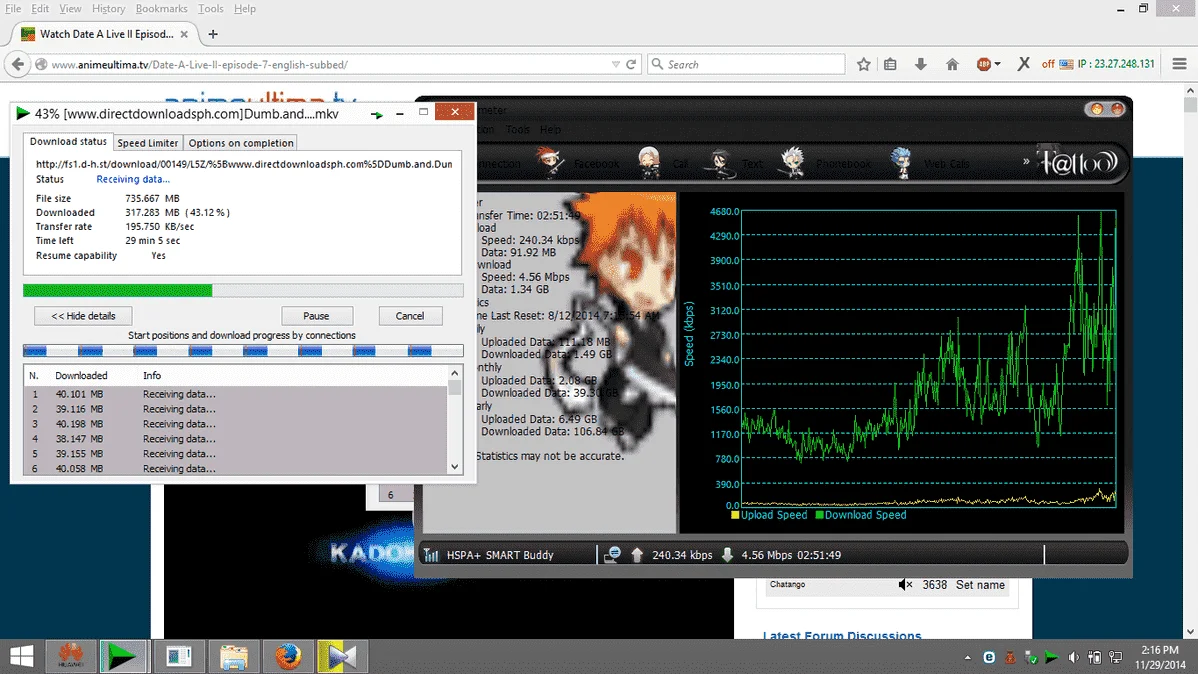Switch to Speed Limiter tab
The width and height of the screenshot is (1198, 674).
(147, 143)
